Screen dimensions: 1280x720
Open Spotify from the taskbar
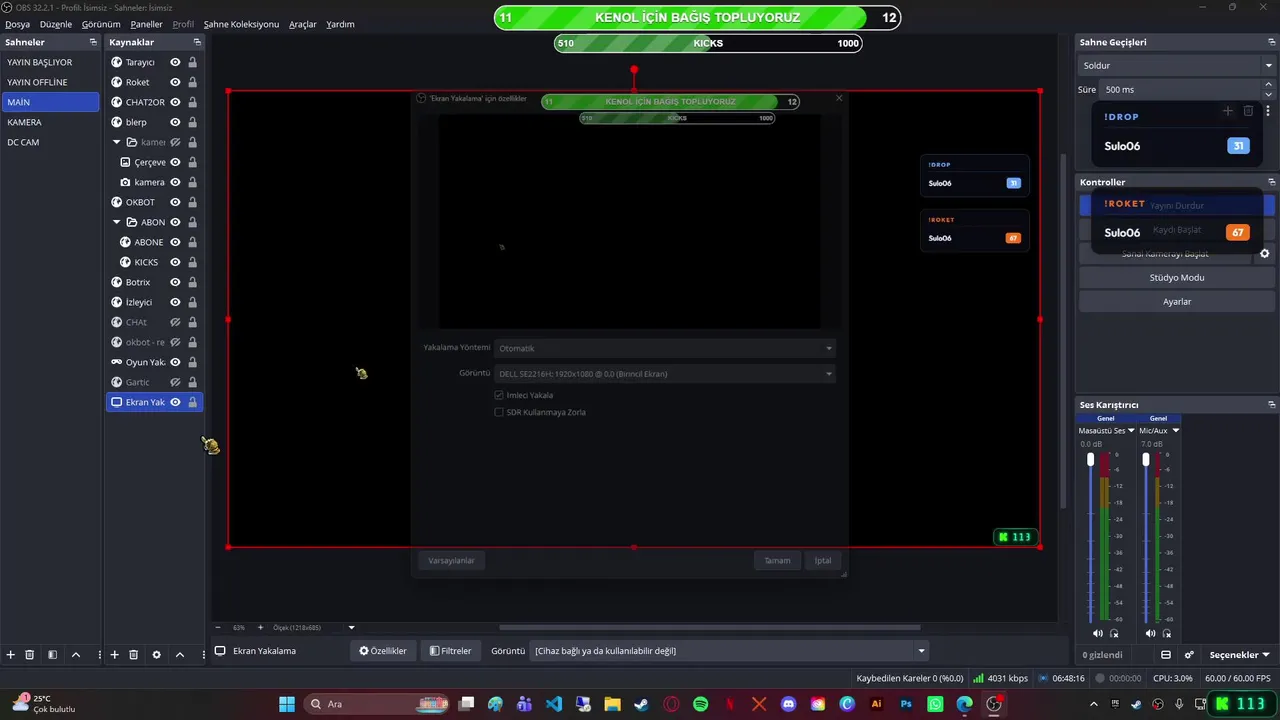700,704
